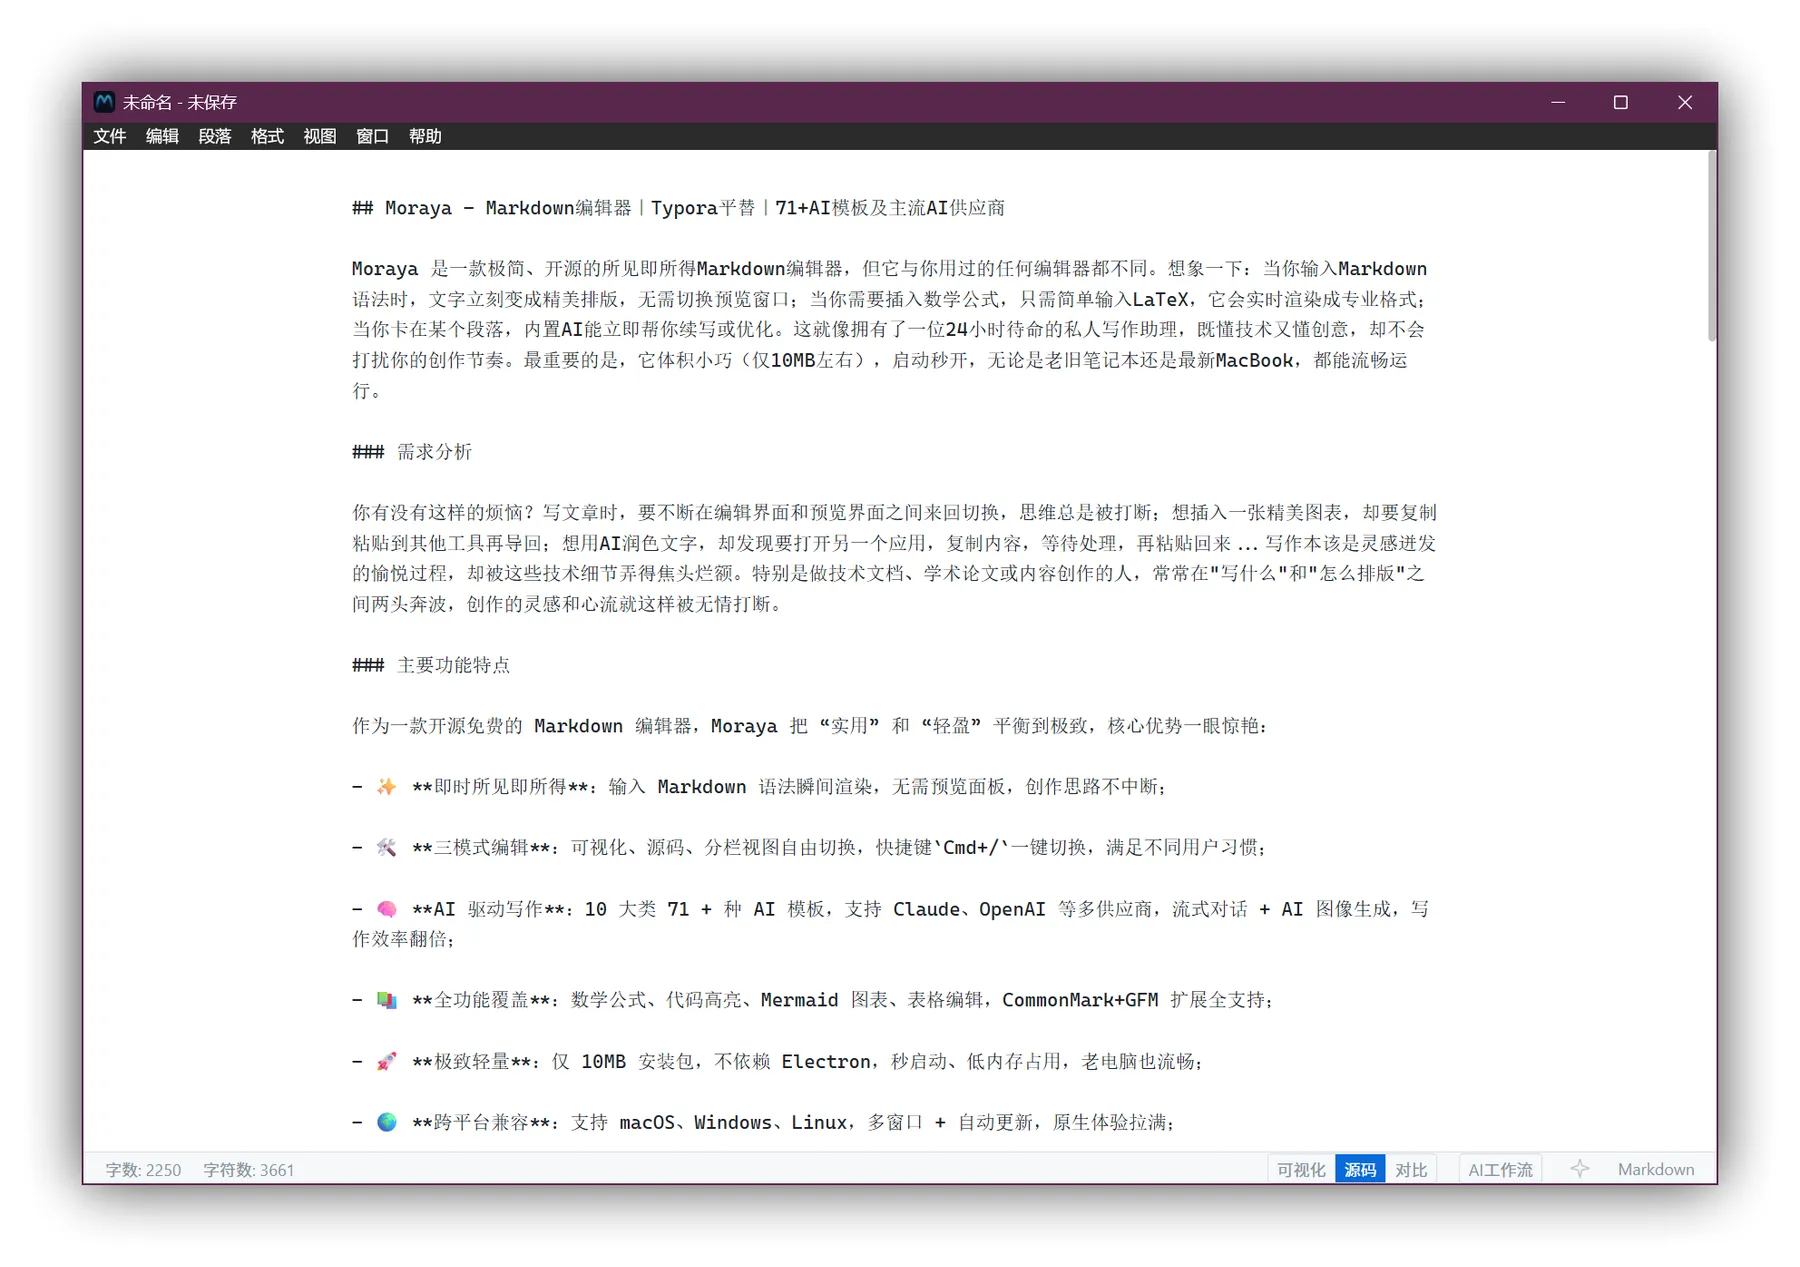Image resolution: width=1800 pixels, height=1267 pixels.
Task: Click the Moraya app icon in title bar
Action: click(104, 101)
